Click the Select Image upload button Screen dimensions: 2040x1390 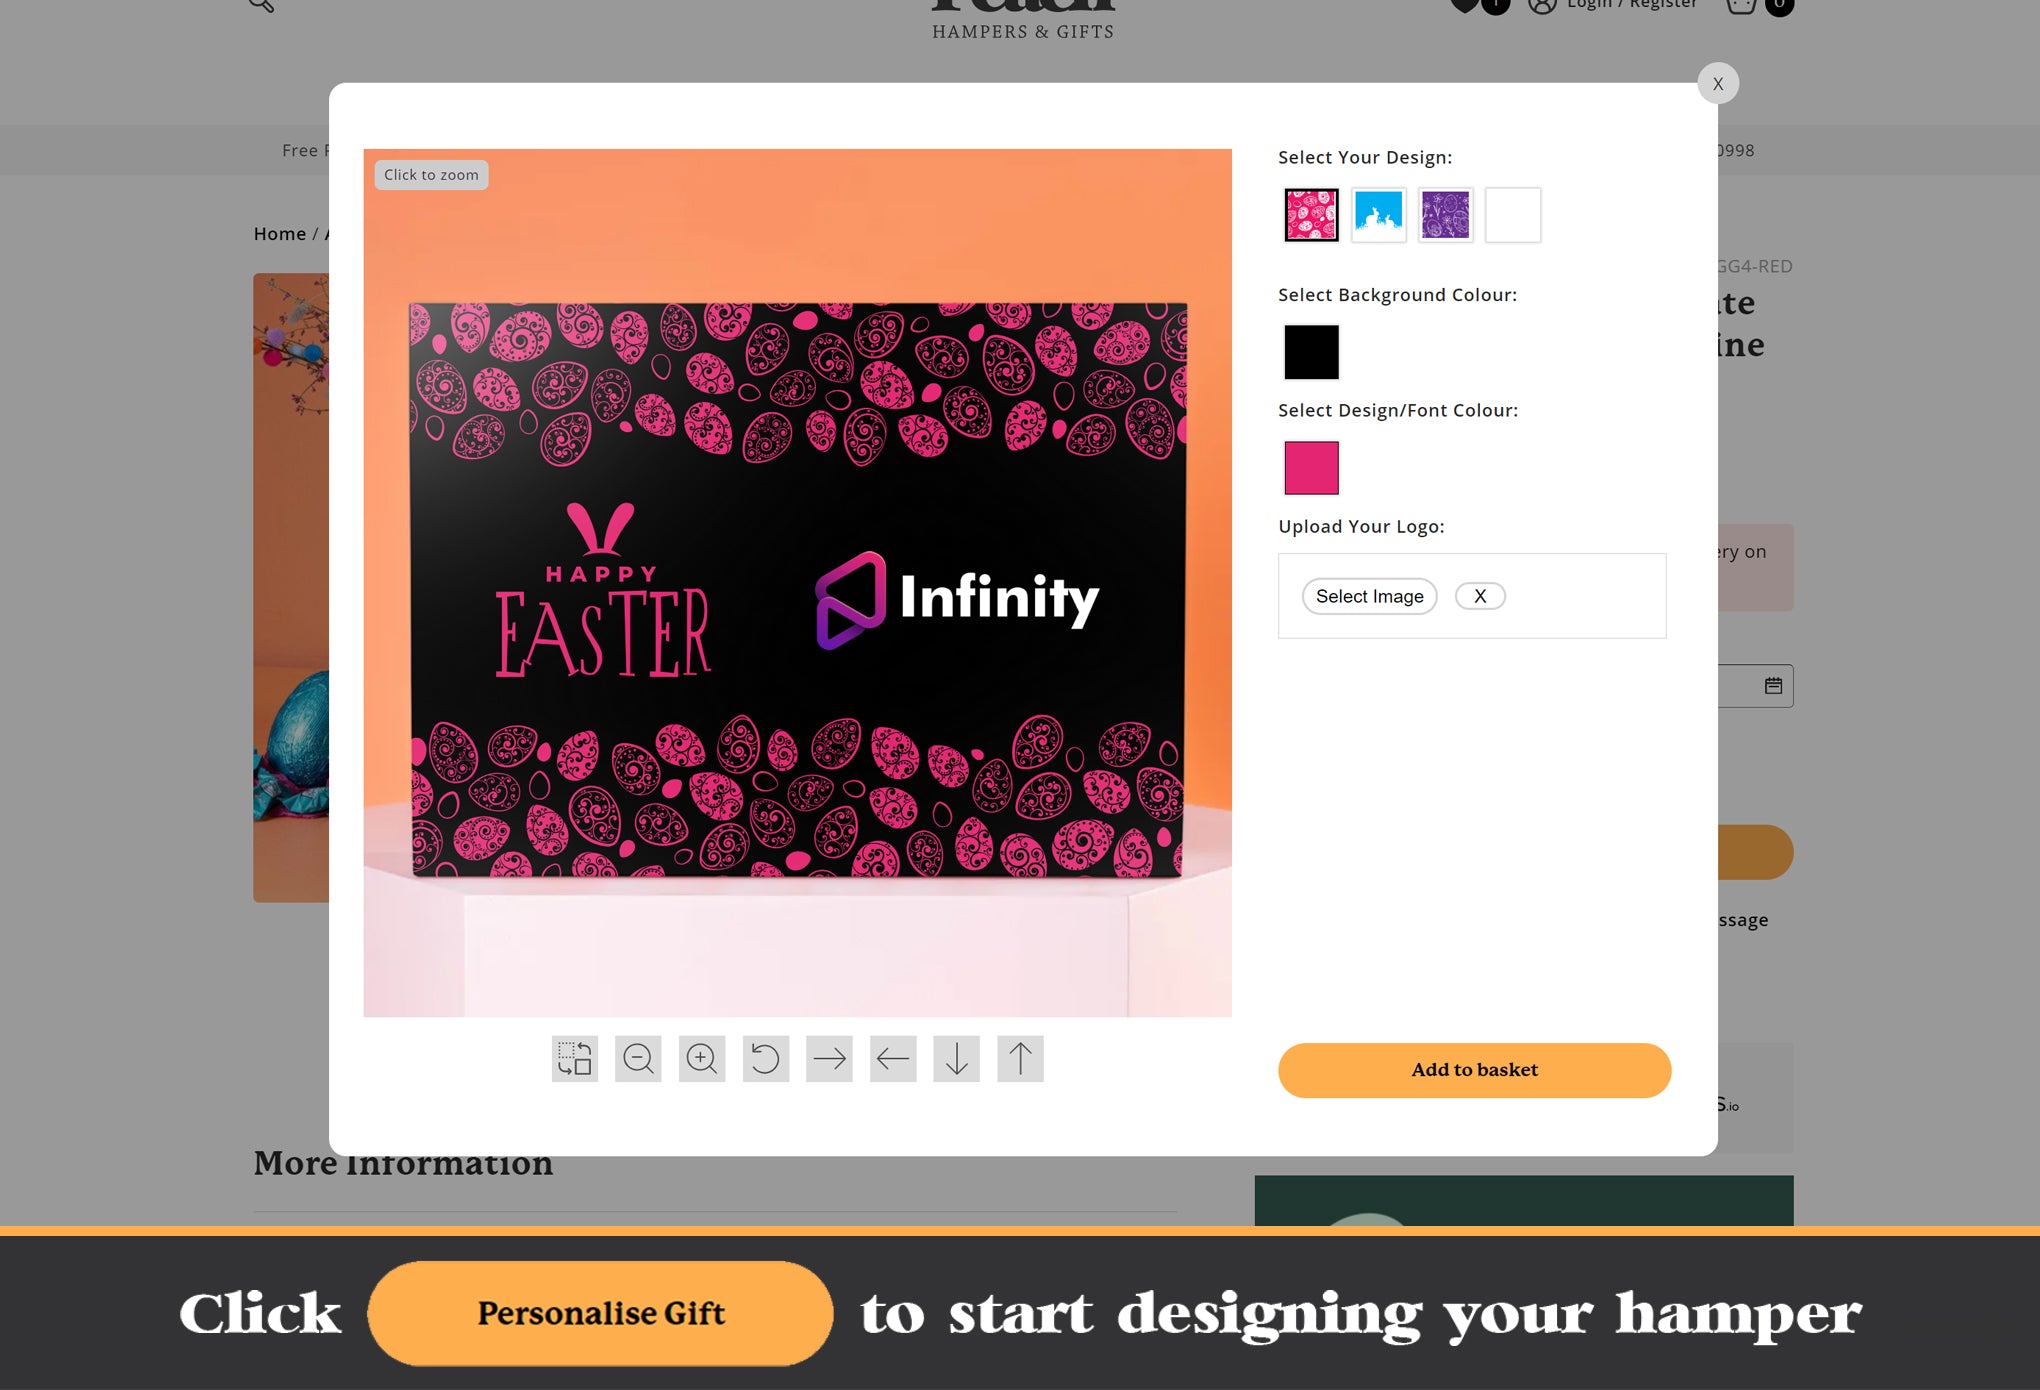coord(1369,596)
